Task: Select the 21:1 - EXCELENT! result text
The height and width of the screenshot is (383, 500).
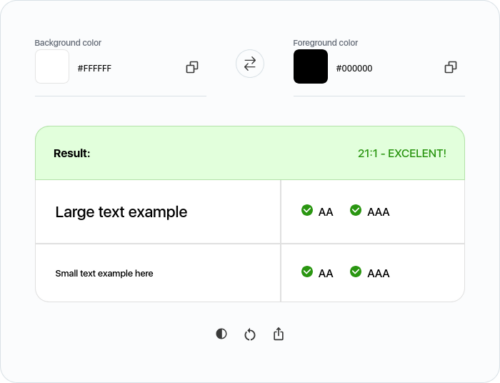Action: [402, 153]
